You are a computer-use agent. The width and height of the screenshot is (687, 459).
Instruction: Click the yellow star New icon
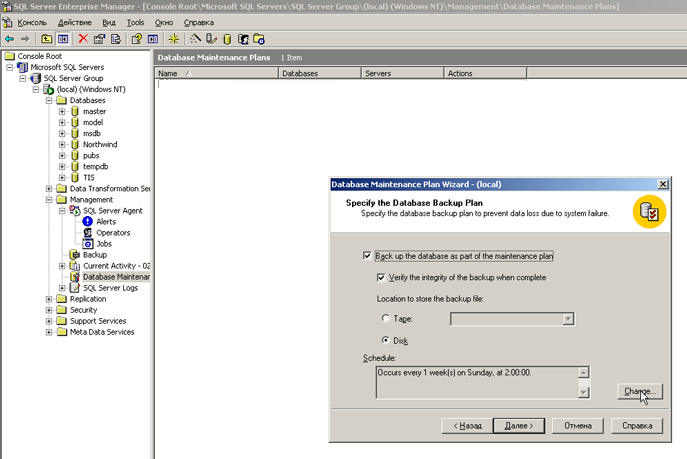[x=174, y=39]
